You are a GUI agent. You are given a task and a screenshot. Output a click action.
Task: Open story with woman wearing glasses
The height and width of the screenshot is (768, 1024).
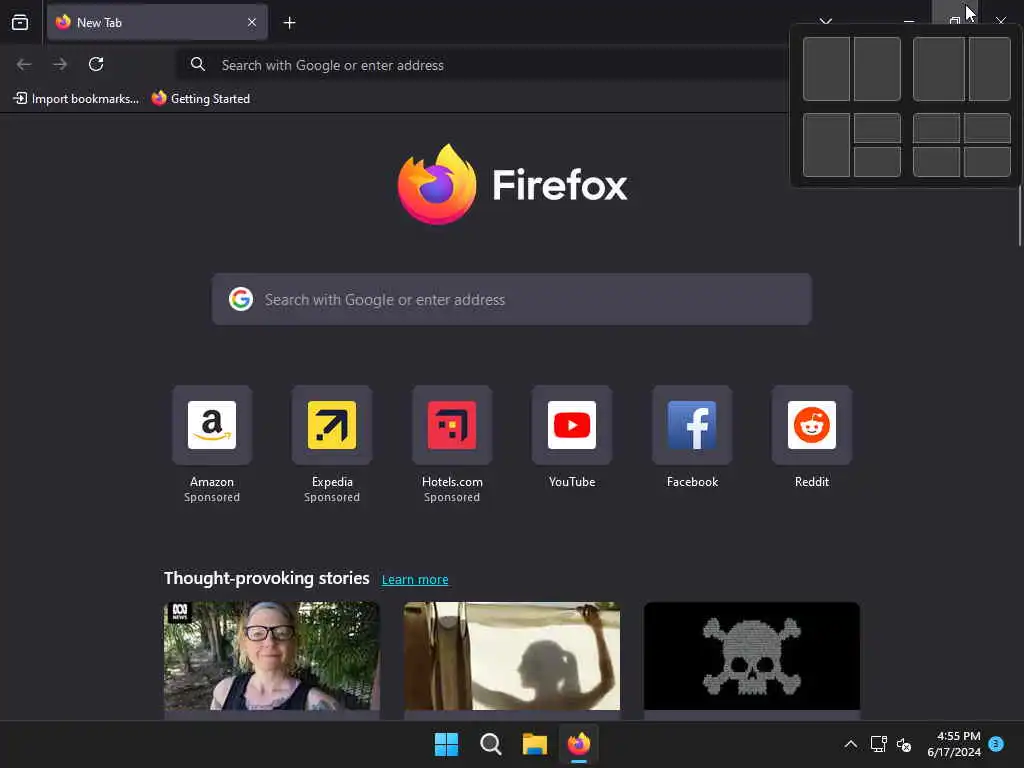click(x=272, y=657)
